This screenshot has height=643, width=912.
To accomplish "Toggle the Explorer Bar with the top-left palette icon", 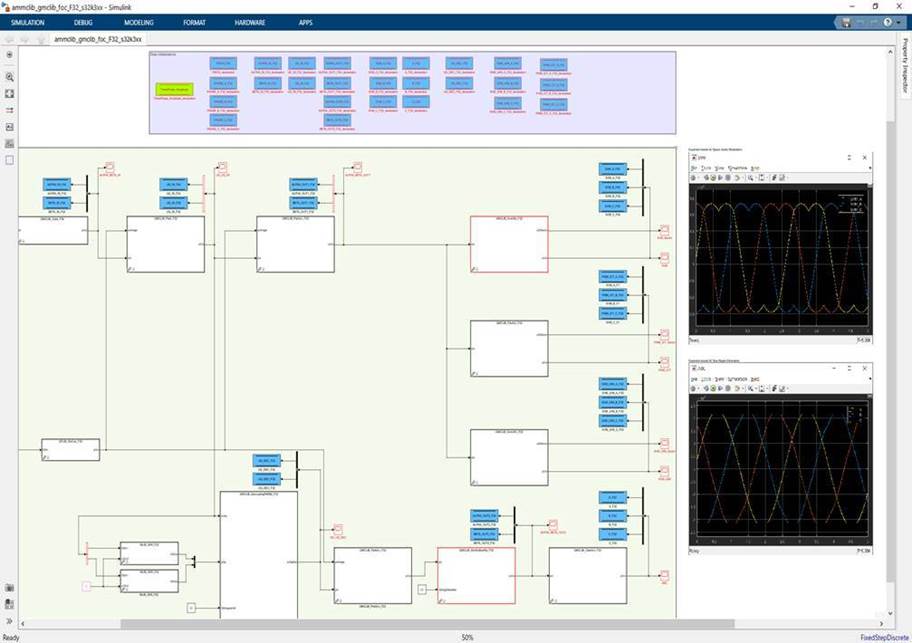I will pyautogui.click(x=9, y=55).
